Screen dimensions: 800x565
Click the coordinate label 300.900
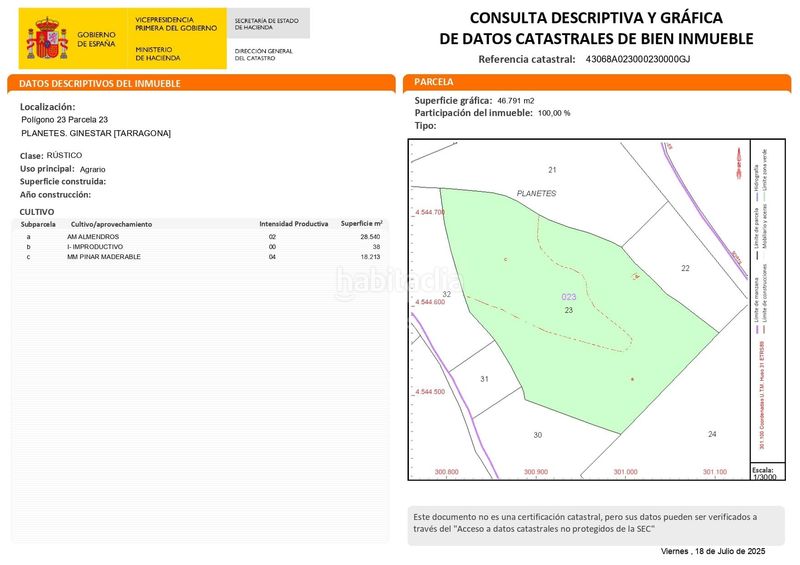[x=536, y=472]
